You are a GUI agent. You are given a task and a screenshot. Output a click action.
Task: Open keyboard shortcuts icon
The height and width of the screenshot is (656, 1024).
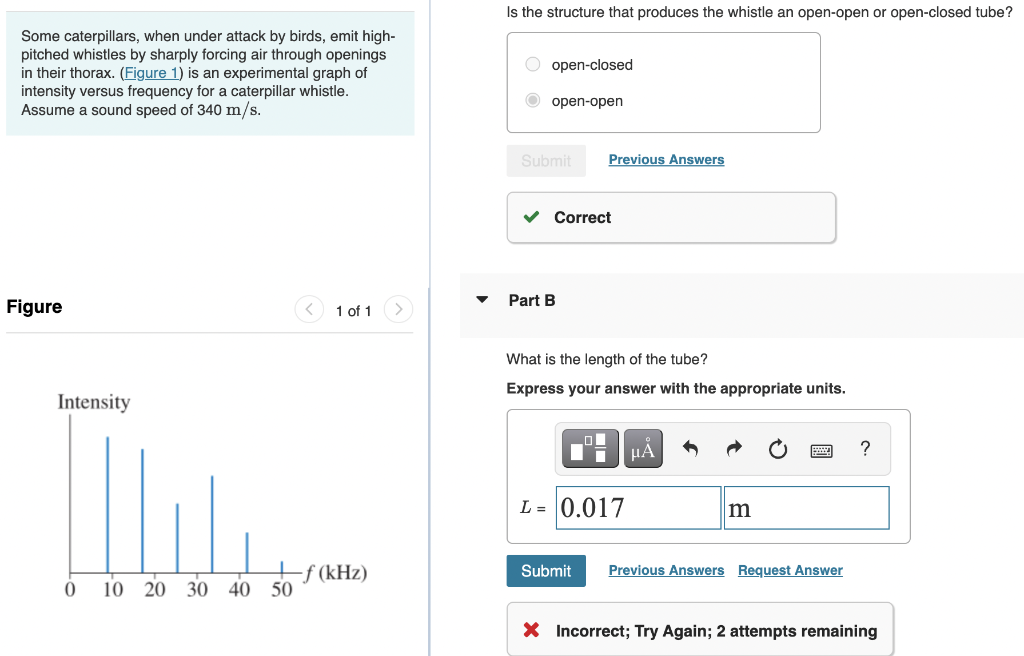(822, 450)
